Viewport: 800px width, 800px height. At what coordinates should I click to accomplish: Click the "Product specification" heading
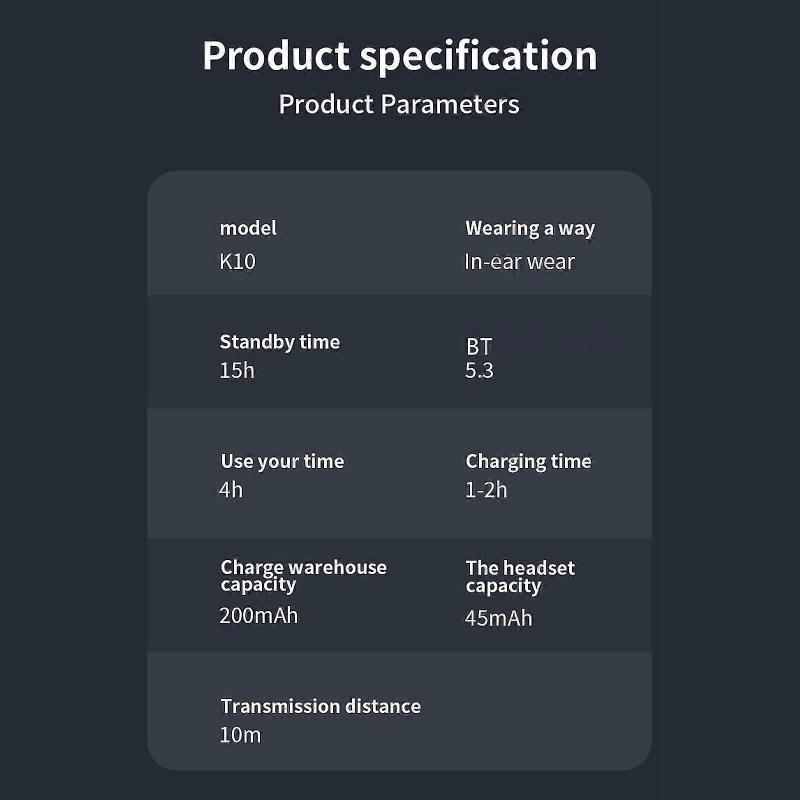[x=399, y=56]
